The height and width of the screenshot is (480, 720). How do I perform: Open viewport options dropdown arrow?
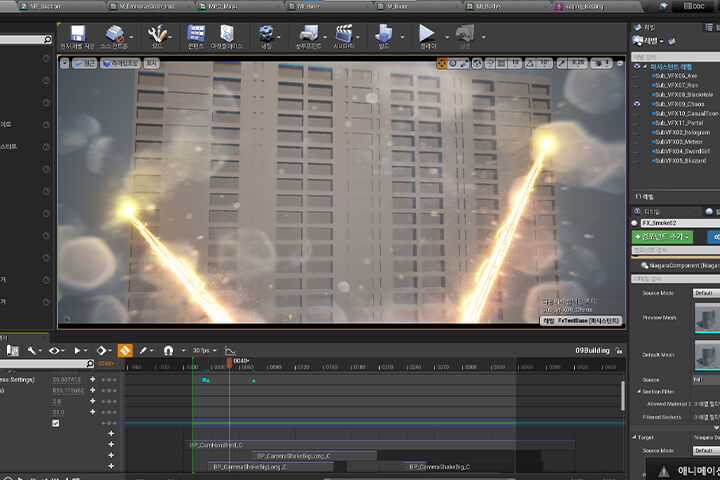(65, 63)
